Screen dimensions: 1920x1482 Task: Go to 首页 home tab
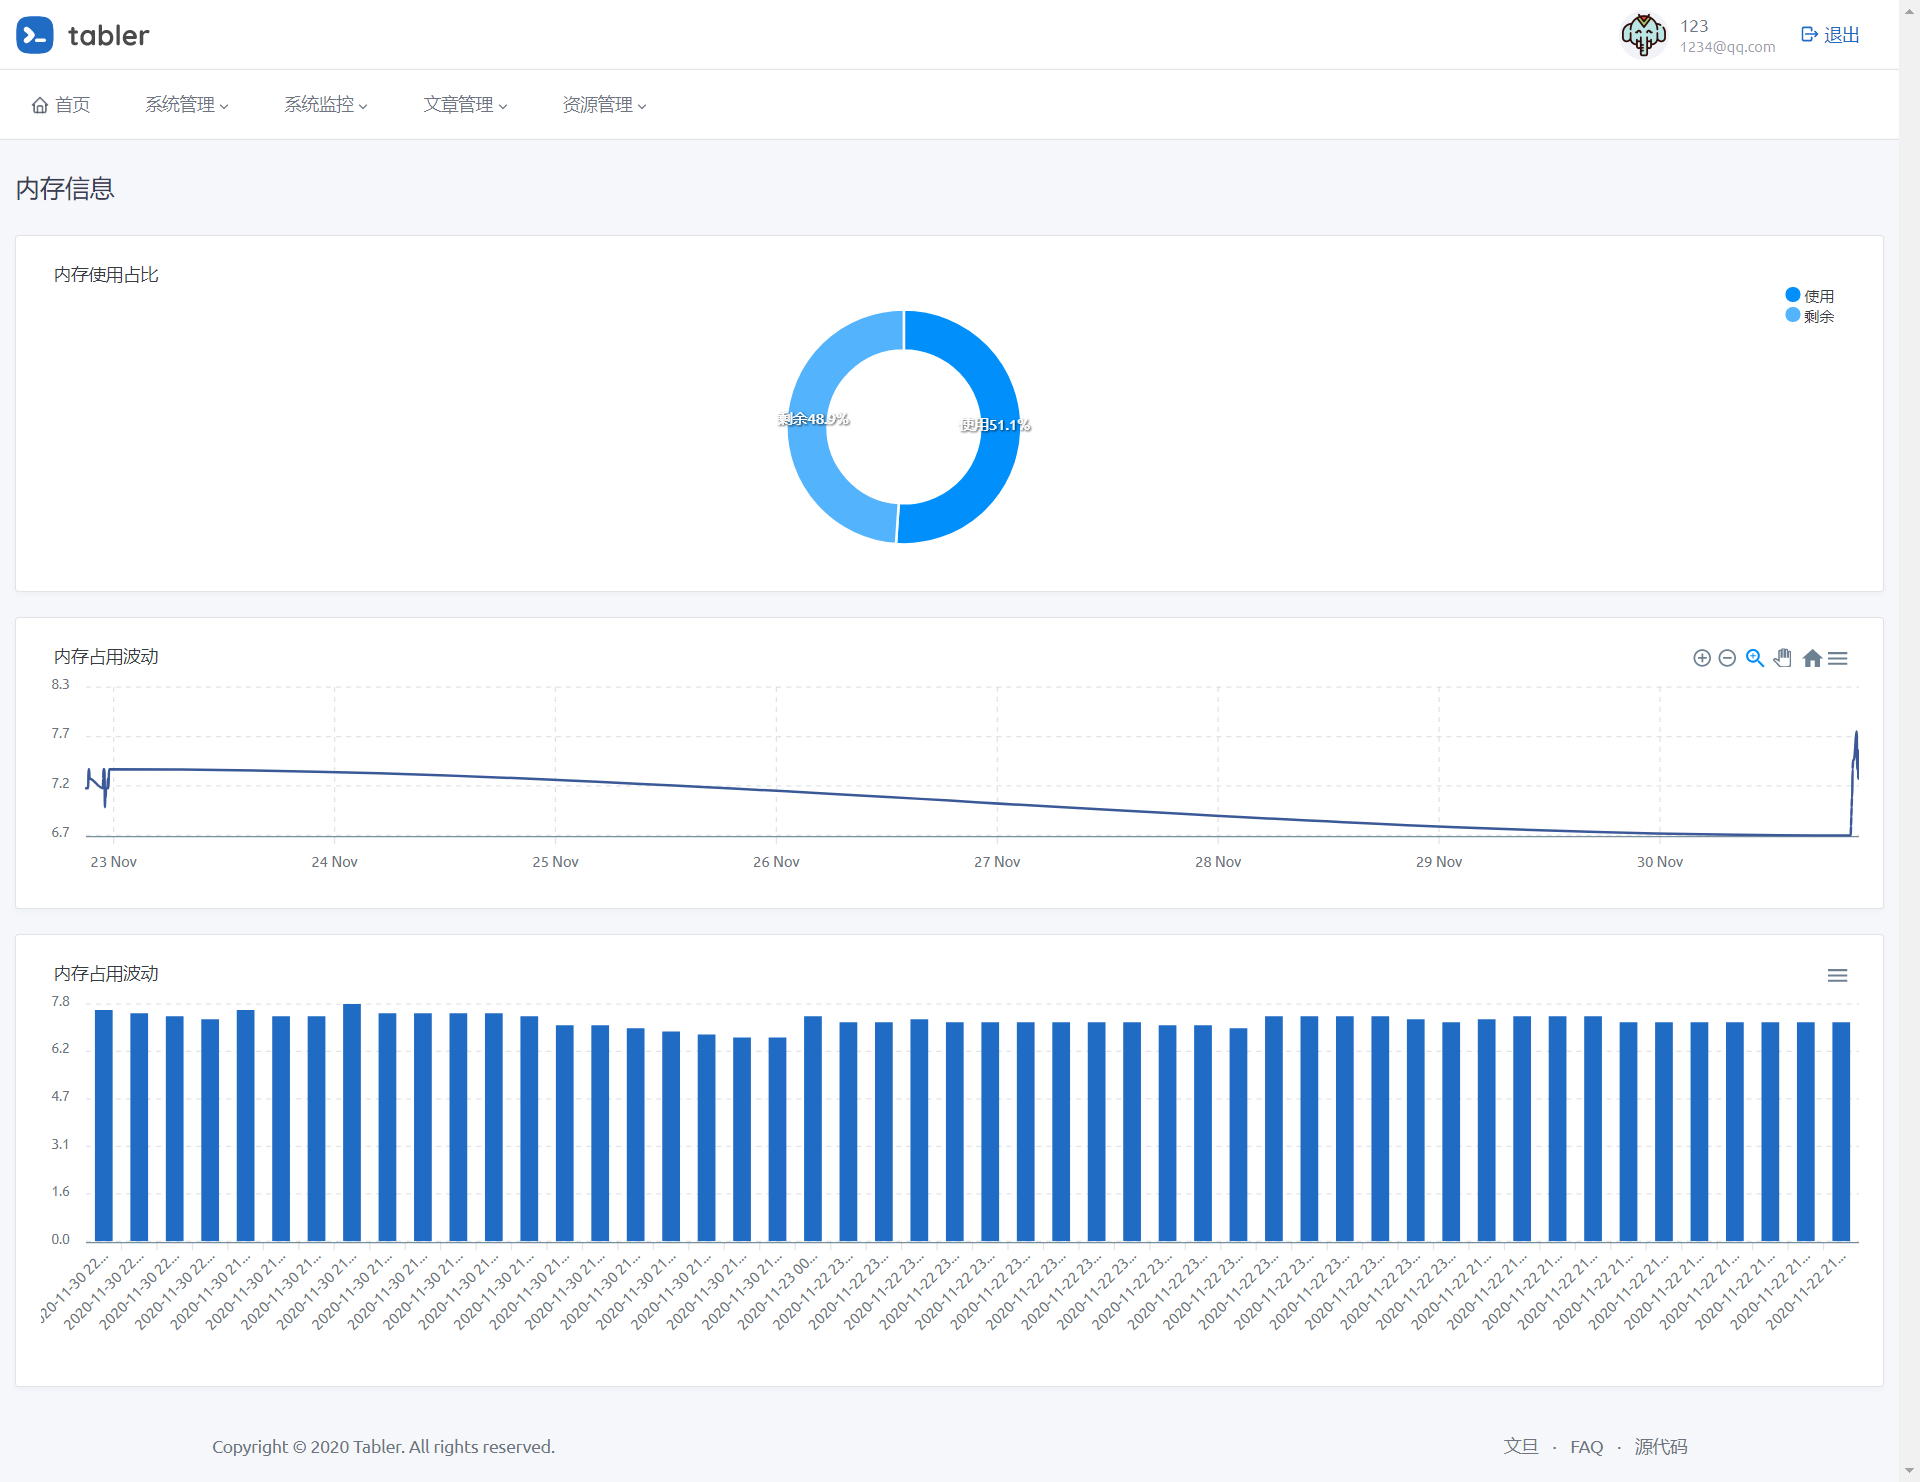click(x=61, y=105)
